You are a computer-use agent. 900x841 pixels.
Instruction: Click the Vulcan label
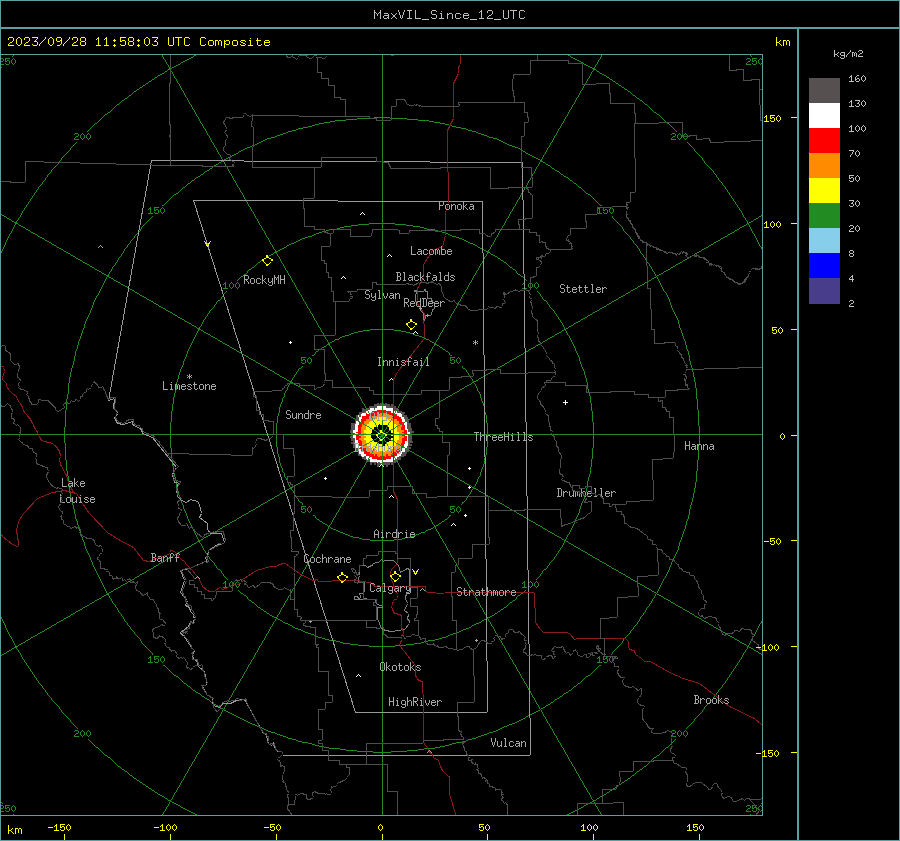coord(508,743)
